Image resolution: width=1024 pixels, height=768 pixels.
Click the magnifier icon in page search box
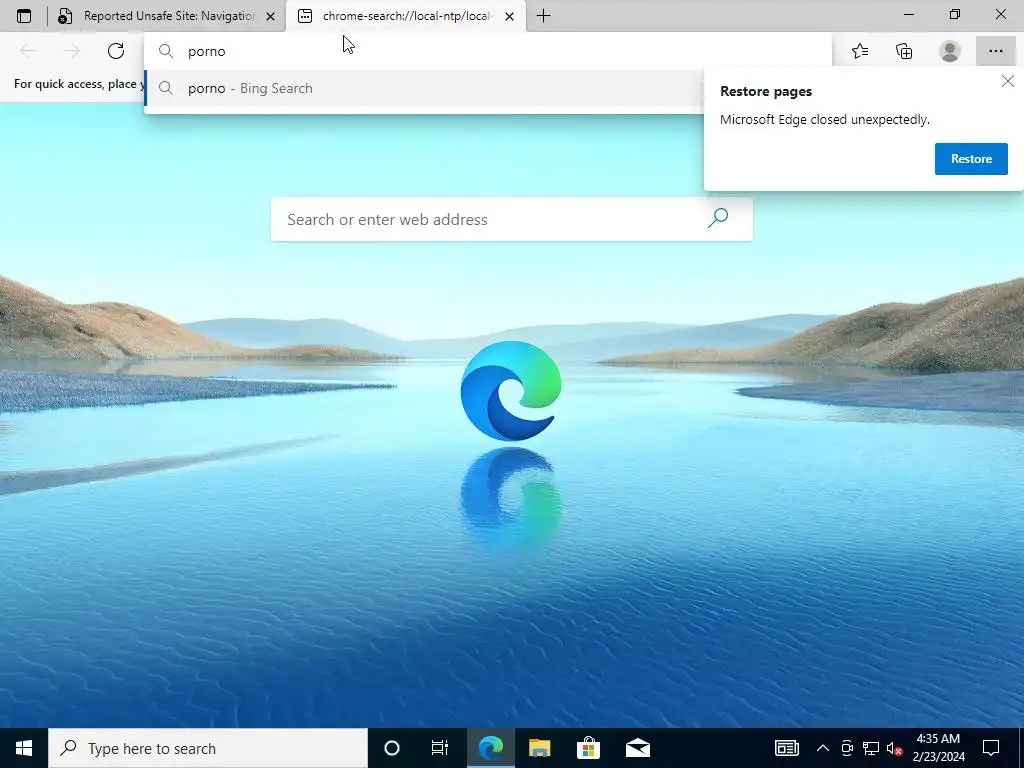[x=718, y=218]
